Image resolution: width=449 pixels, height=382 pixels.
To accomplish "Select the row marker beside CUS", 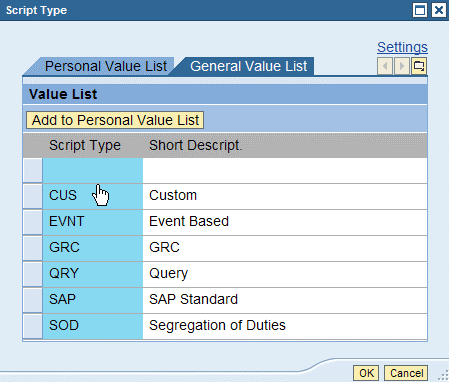I will pyautogui.click(x=33, y=196).
